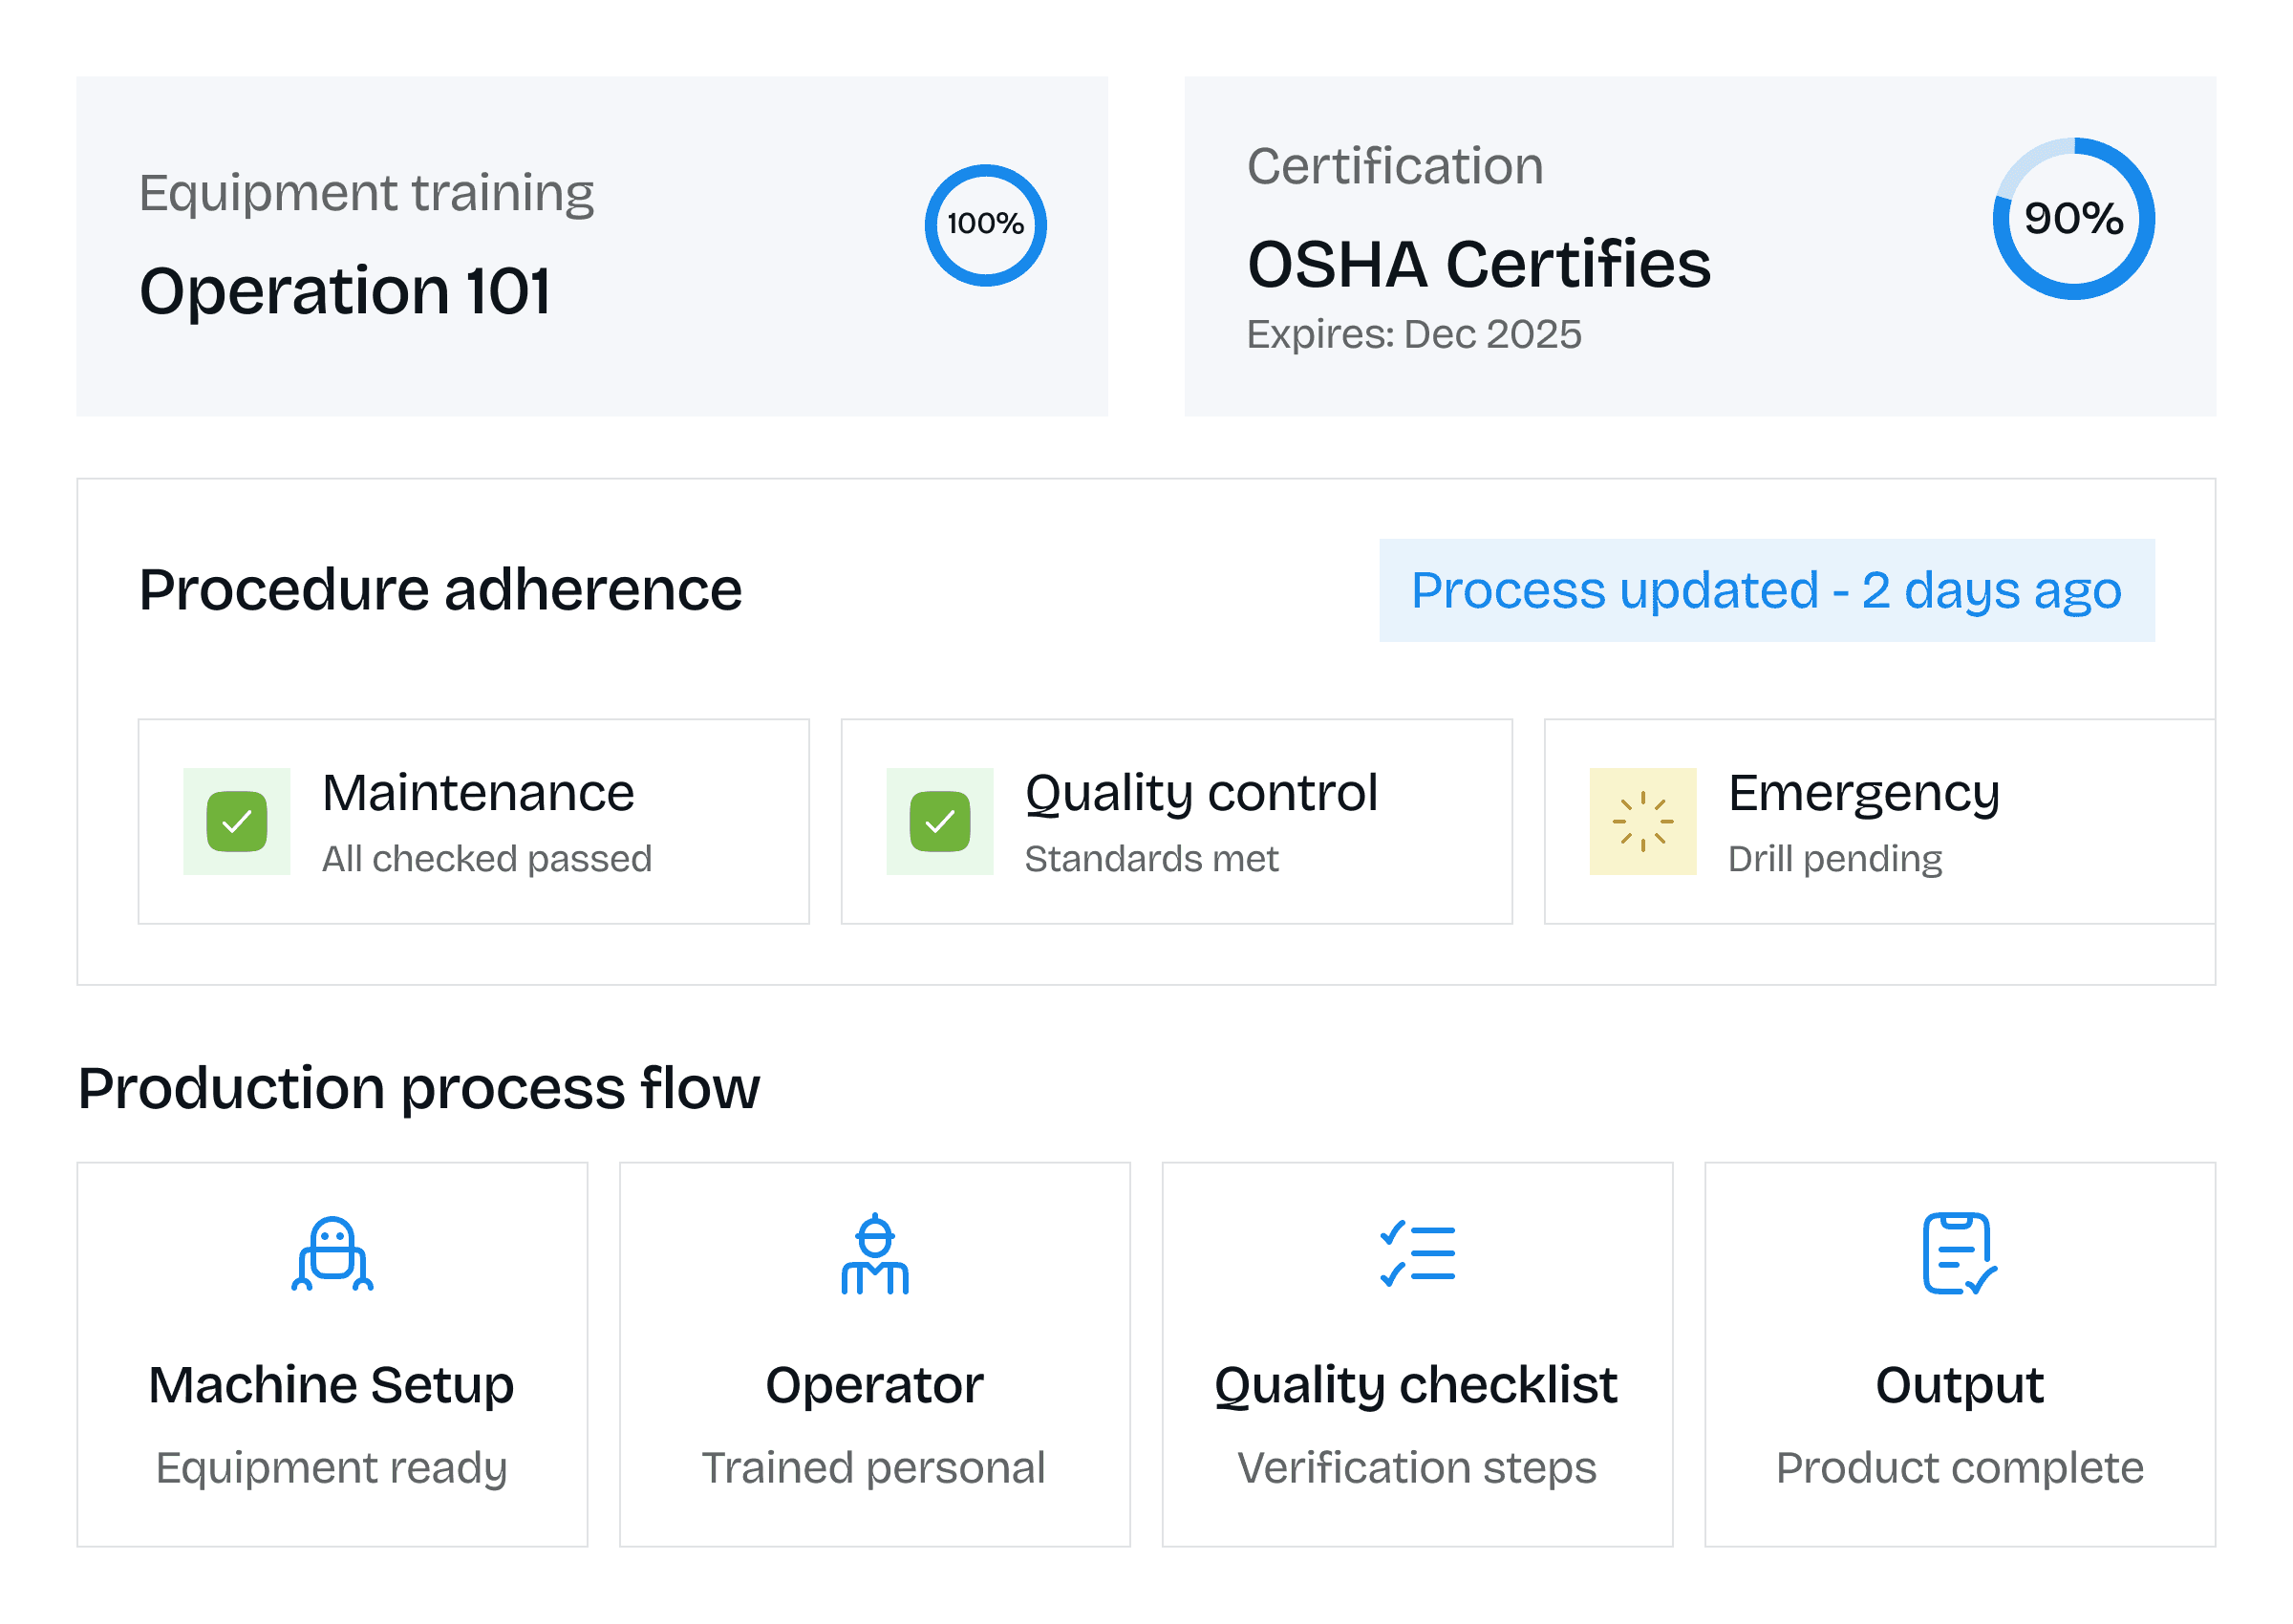Click the Machine Setup robot icon
Viewport: 2293px width, 1624px height.
click(x=332, y=1254)
